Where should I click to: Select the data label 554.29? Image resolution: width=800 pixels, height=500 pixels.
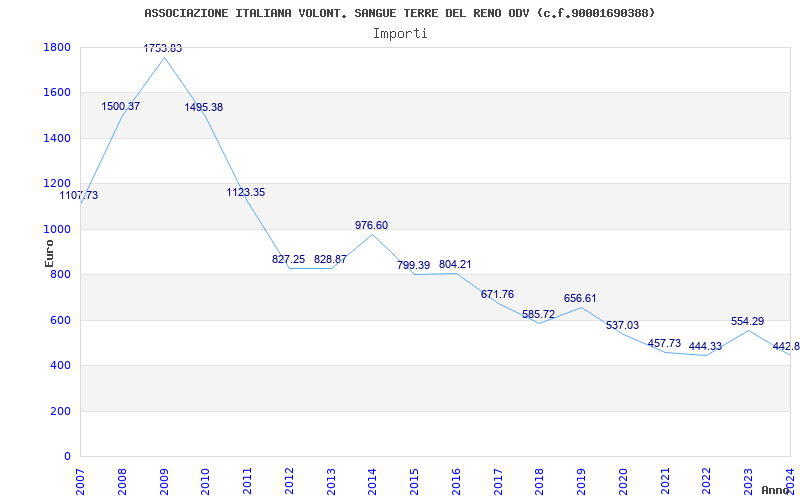click(x=747, y=322)
